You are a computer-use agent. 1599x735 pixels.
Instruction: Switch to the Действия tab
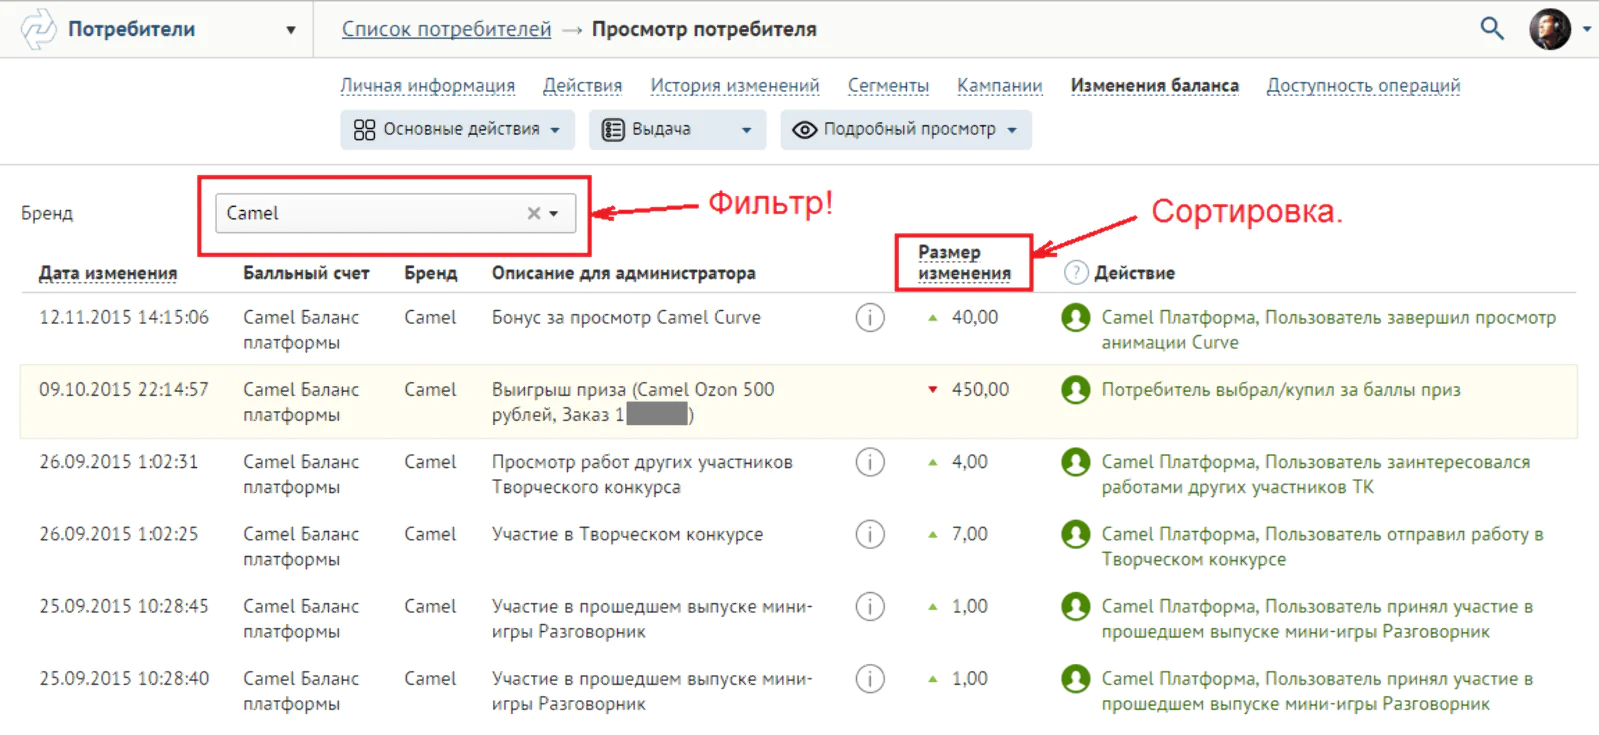582,86
